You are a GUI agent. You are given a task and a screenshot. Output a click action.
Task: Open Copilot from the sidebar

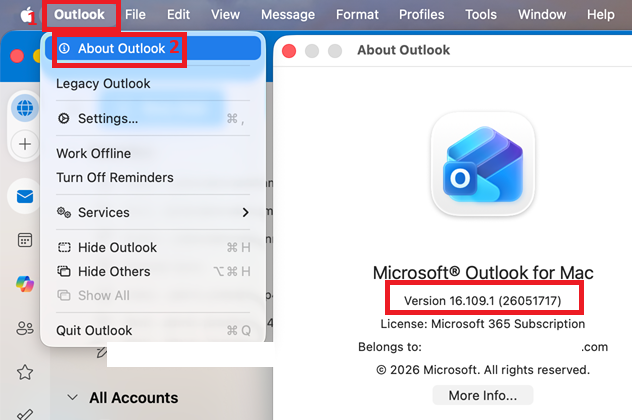point(25,284)
